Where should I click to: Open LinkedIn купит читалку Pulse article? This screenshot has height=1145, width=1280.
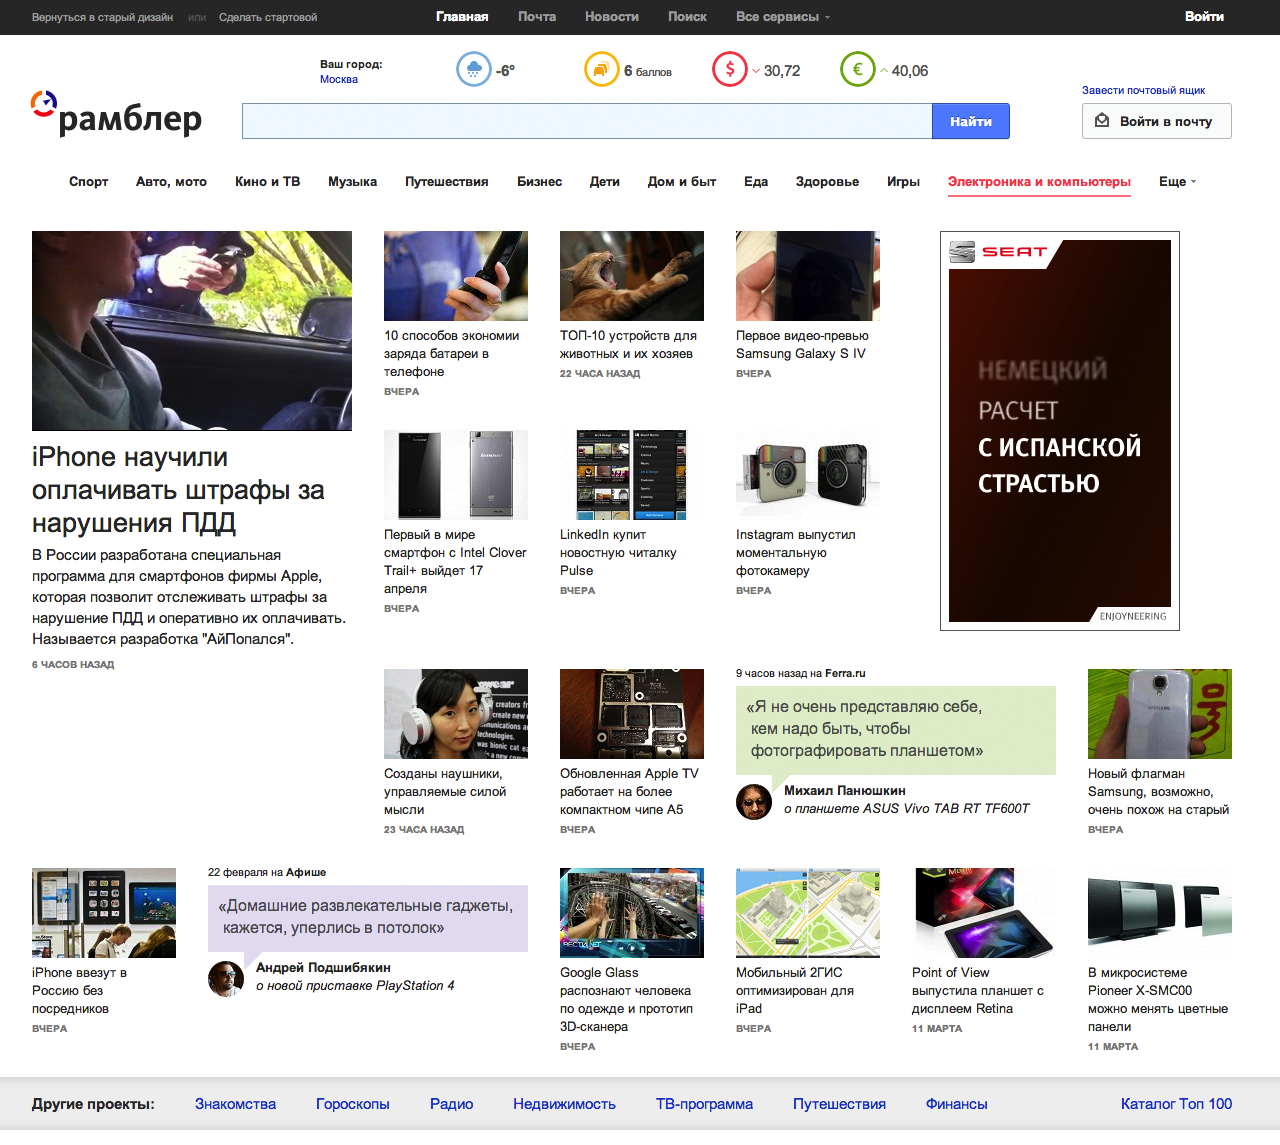point(618,552)
